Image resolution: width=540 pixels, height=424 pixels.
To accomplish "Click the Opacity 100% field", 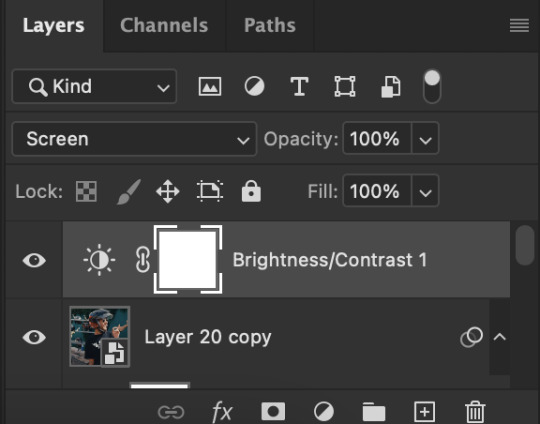I will point(377,139).
